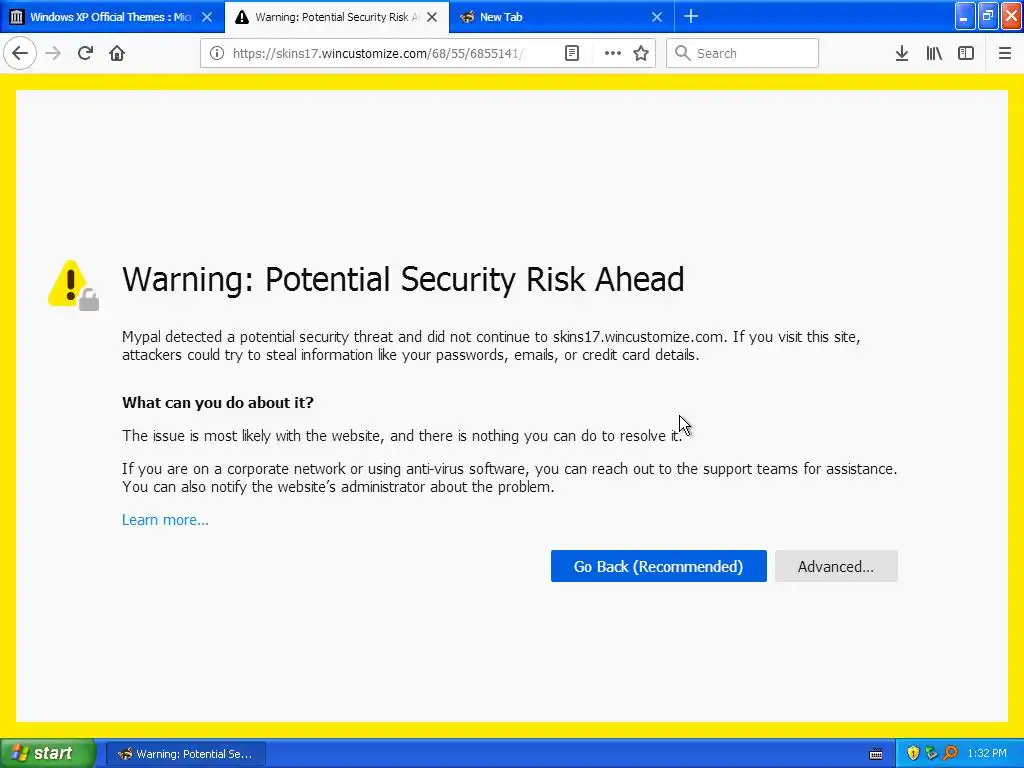Select Warning: Potential Se... taskbar button

[186, 754]
